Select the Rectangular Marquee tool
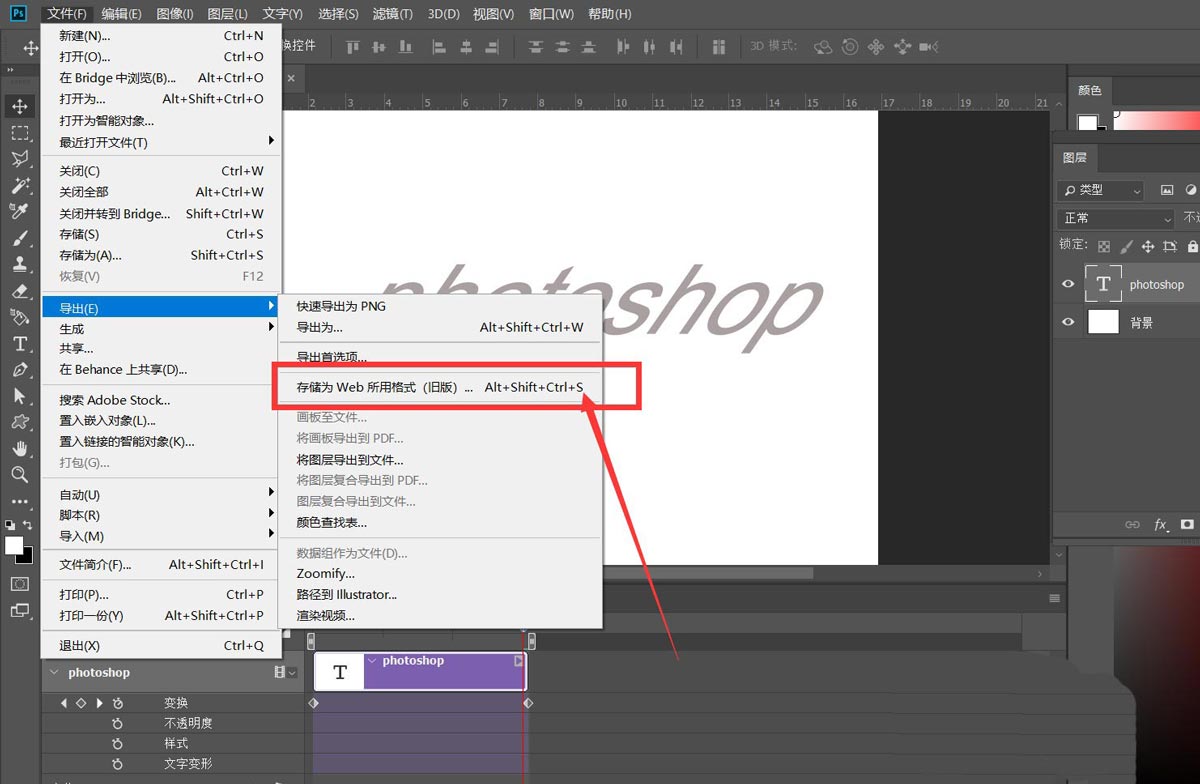 pyautogui.click(x=20, y=133)
